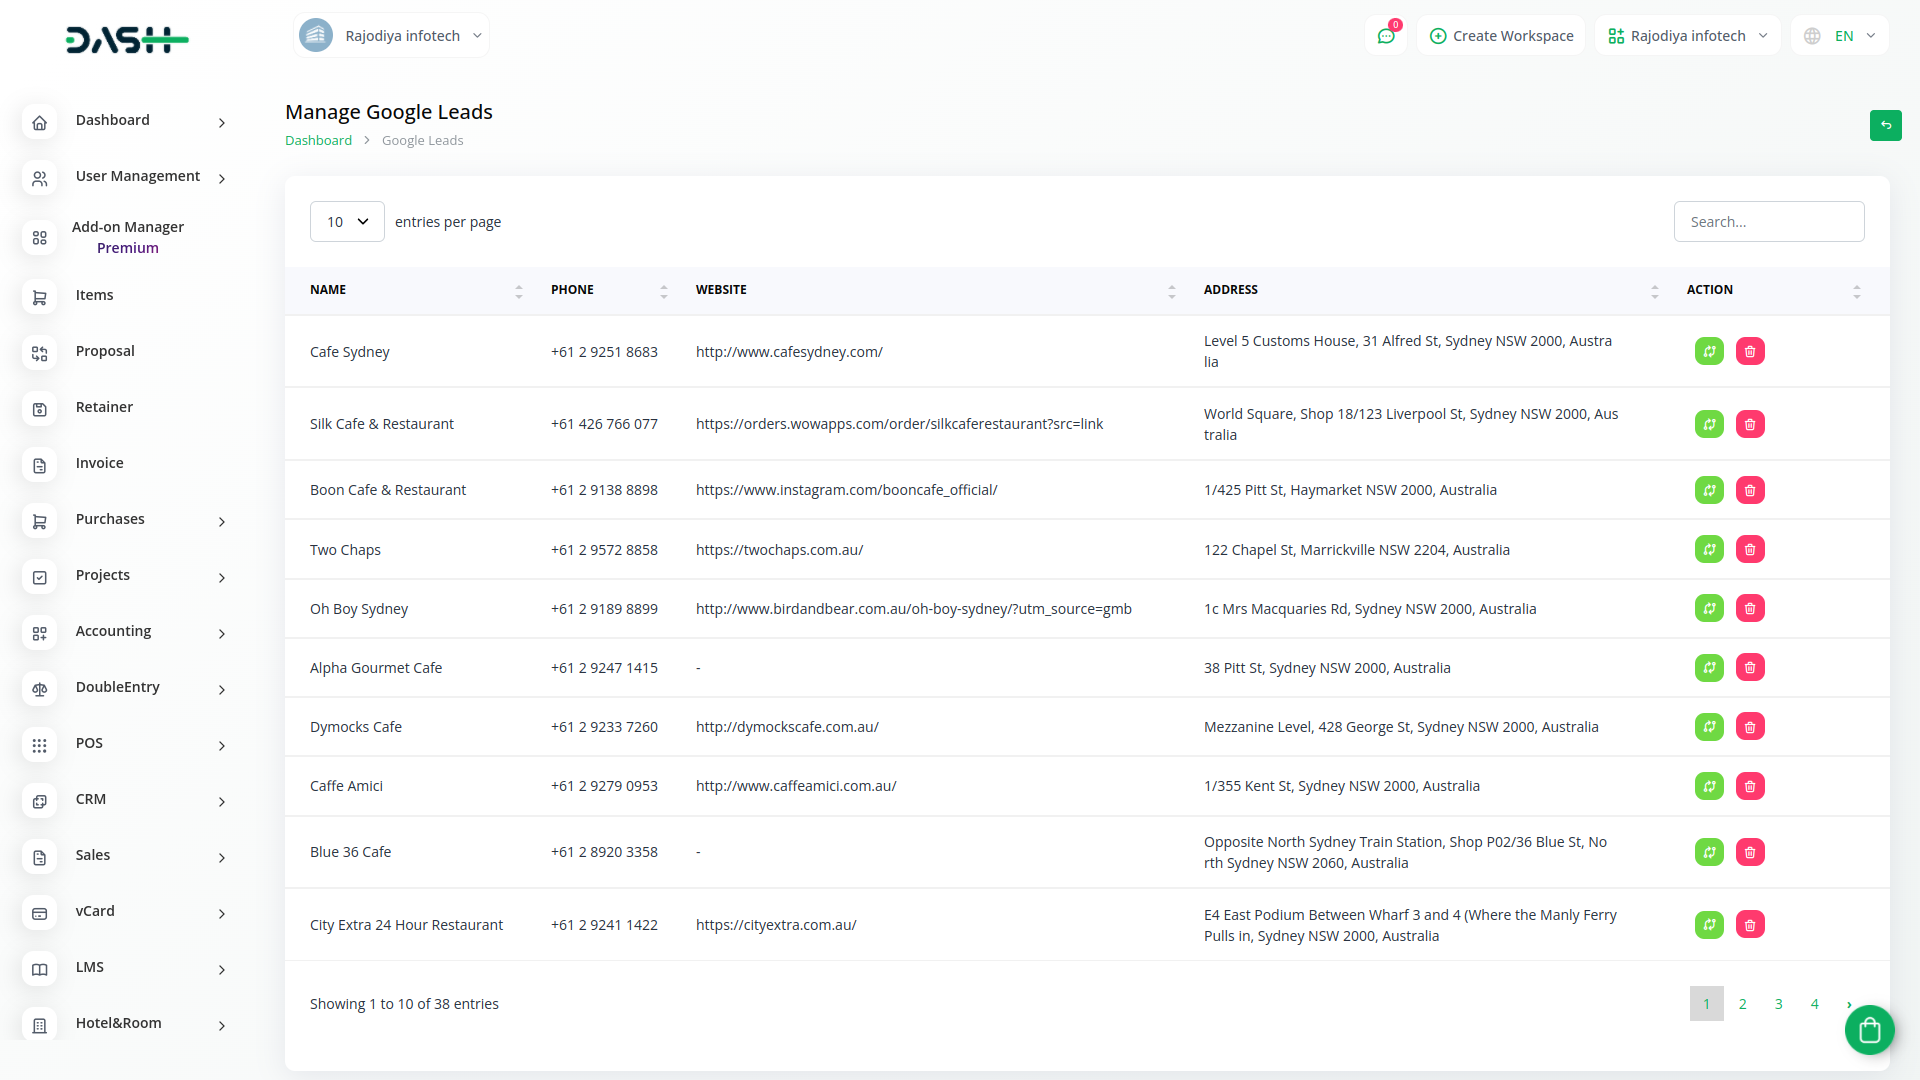1920x1080 pixels.
Task: Click the Invoice sidebar icon
Action: tap(40, 464)
